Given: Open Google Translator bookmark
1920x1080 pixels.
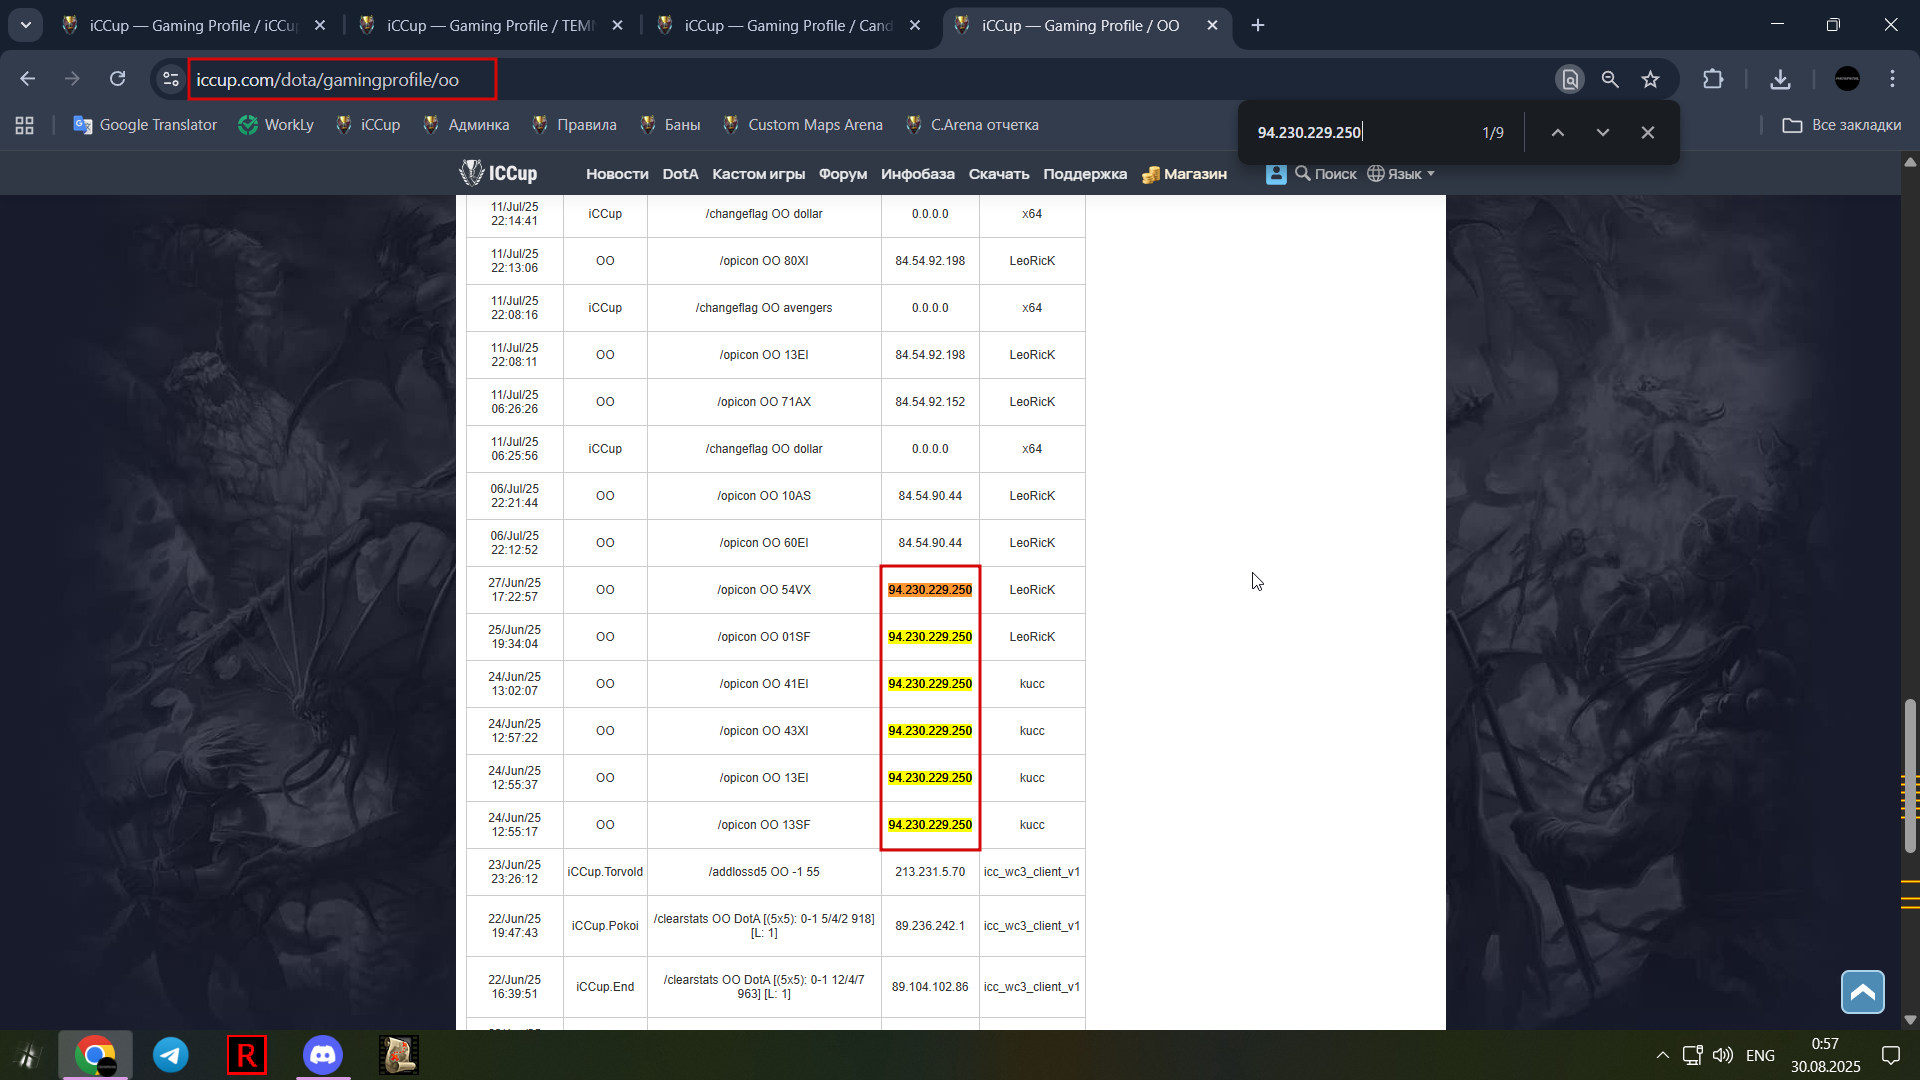Looking at the screenshot, I should [x=145, y=125].
